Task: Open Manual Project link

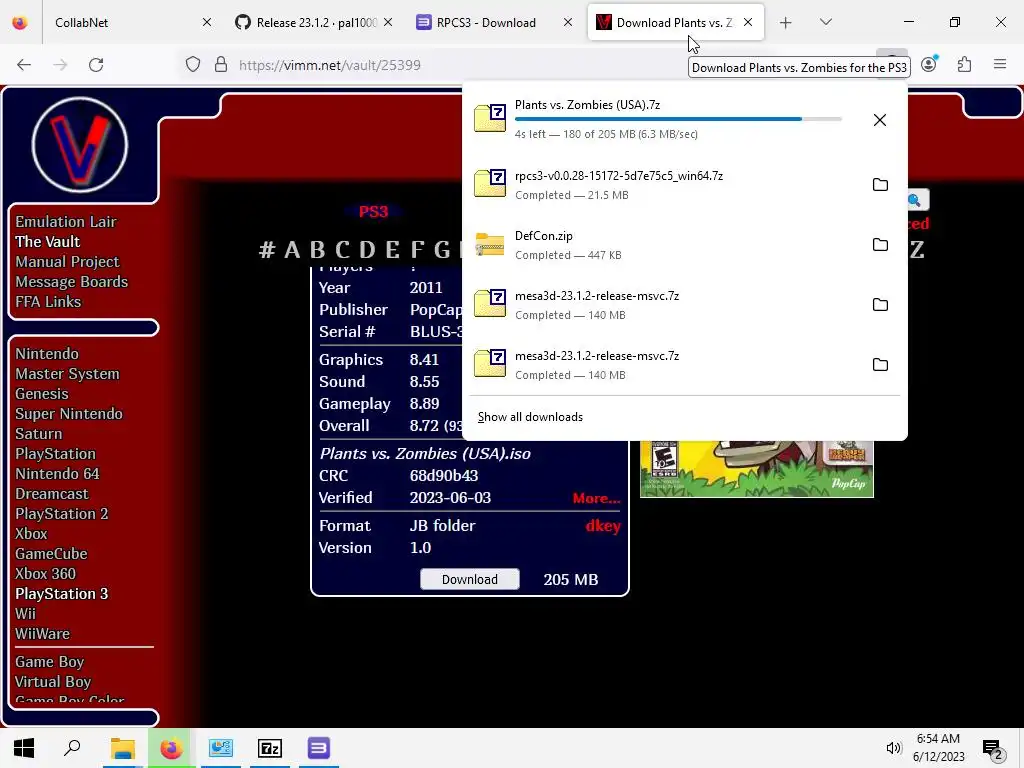Action: [x=67, y=262]
